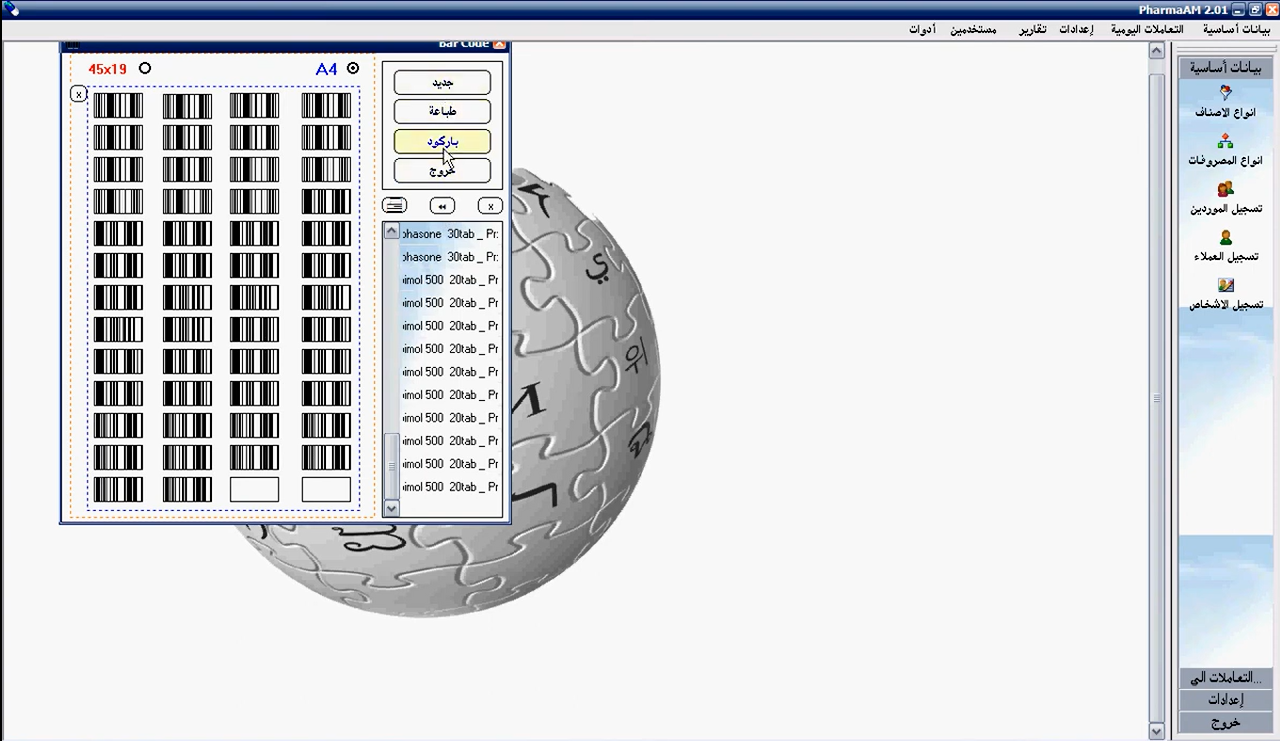1280x741 pixels.
Task: Expand the إعدادات sidebar section
Action: pos(1225,700)
